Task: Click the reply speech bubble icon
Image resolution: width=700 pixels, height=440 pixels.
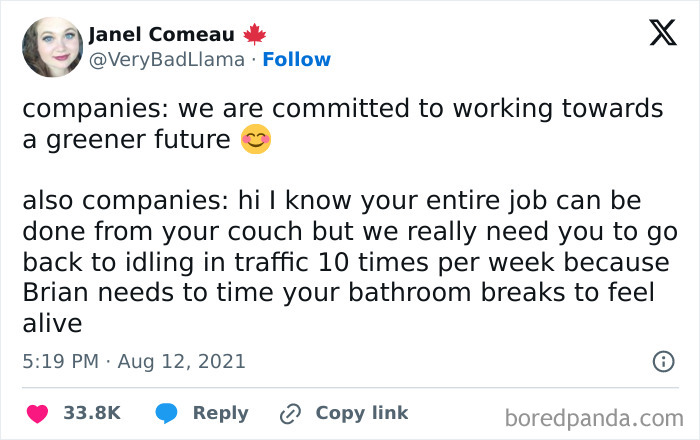Action: [x=168, y=413]
